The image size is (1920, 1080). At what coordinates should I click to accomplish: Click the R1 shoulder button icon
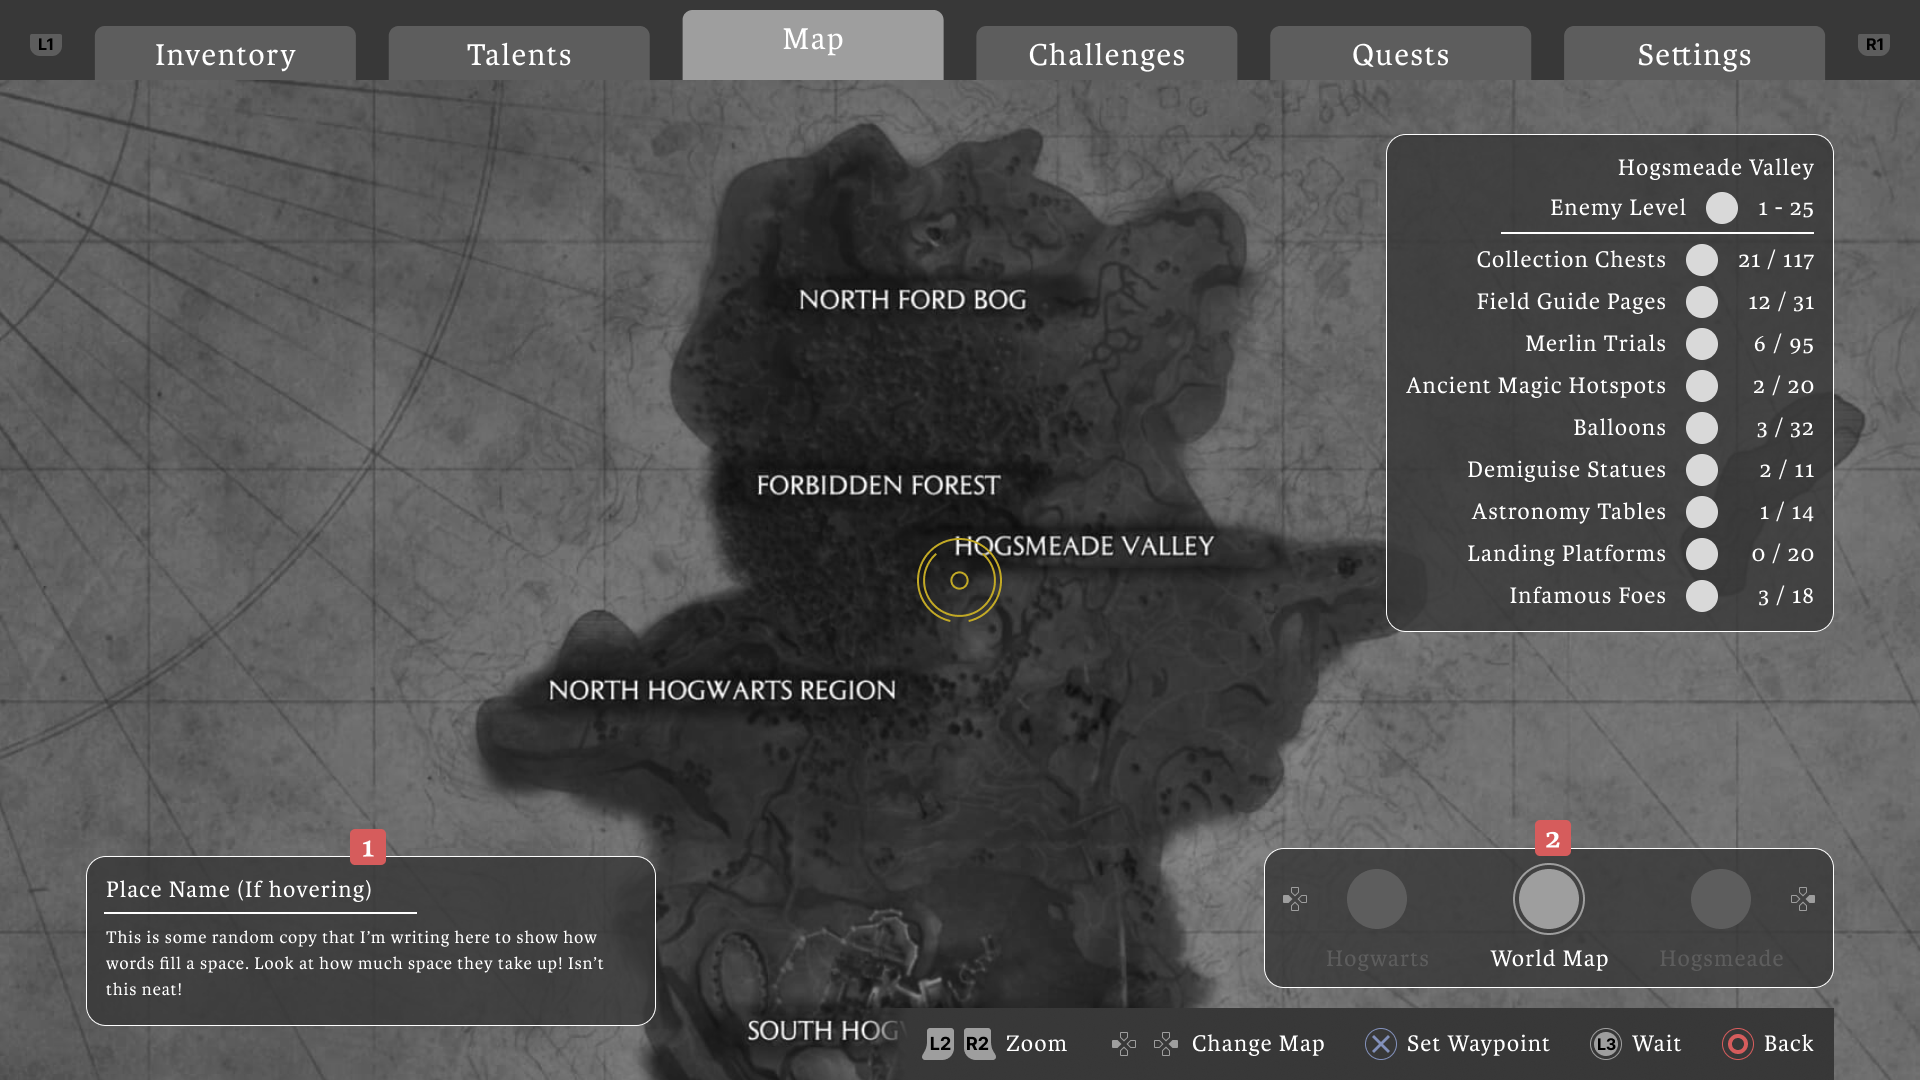pyautogui.click(x=1874, y=43)
